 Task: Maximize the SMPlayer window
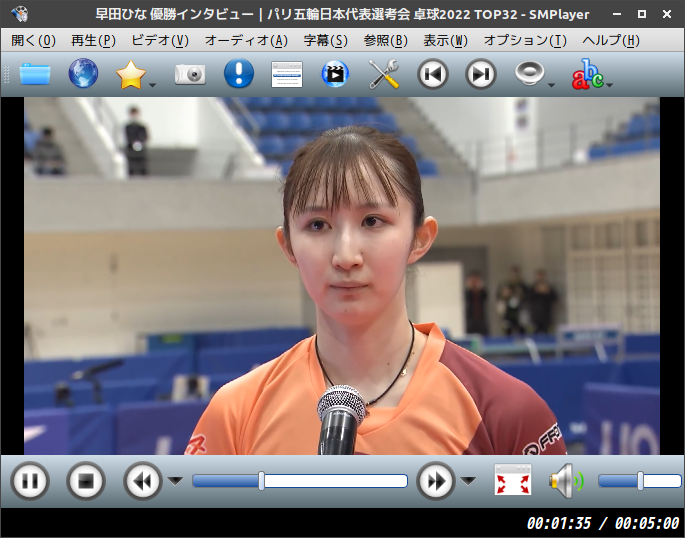click(x=642, y=14)
